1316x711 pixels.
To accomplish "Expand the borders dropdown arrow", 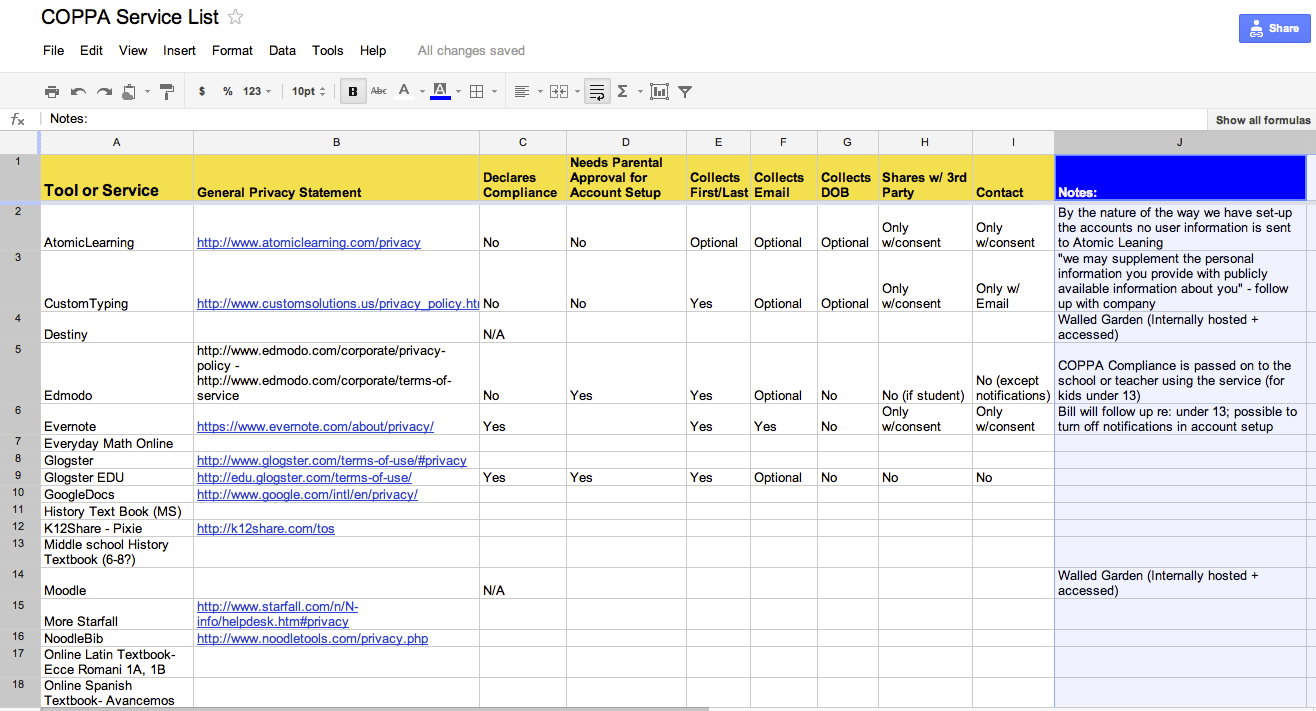I will (495, 92).
